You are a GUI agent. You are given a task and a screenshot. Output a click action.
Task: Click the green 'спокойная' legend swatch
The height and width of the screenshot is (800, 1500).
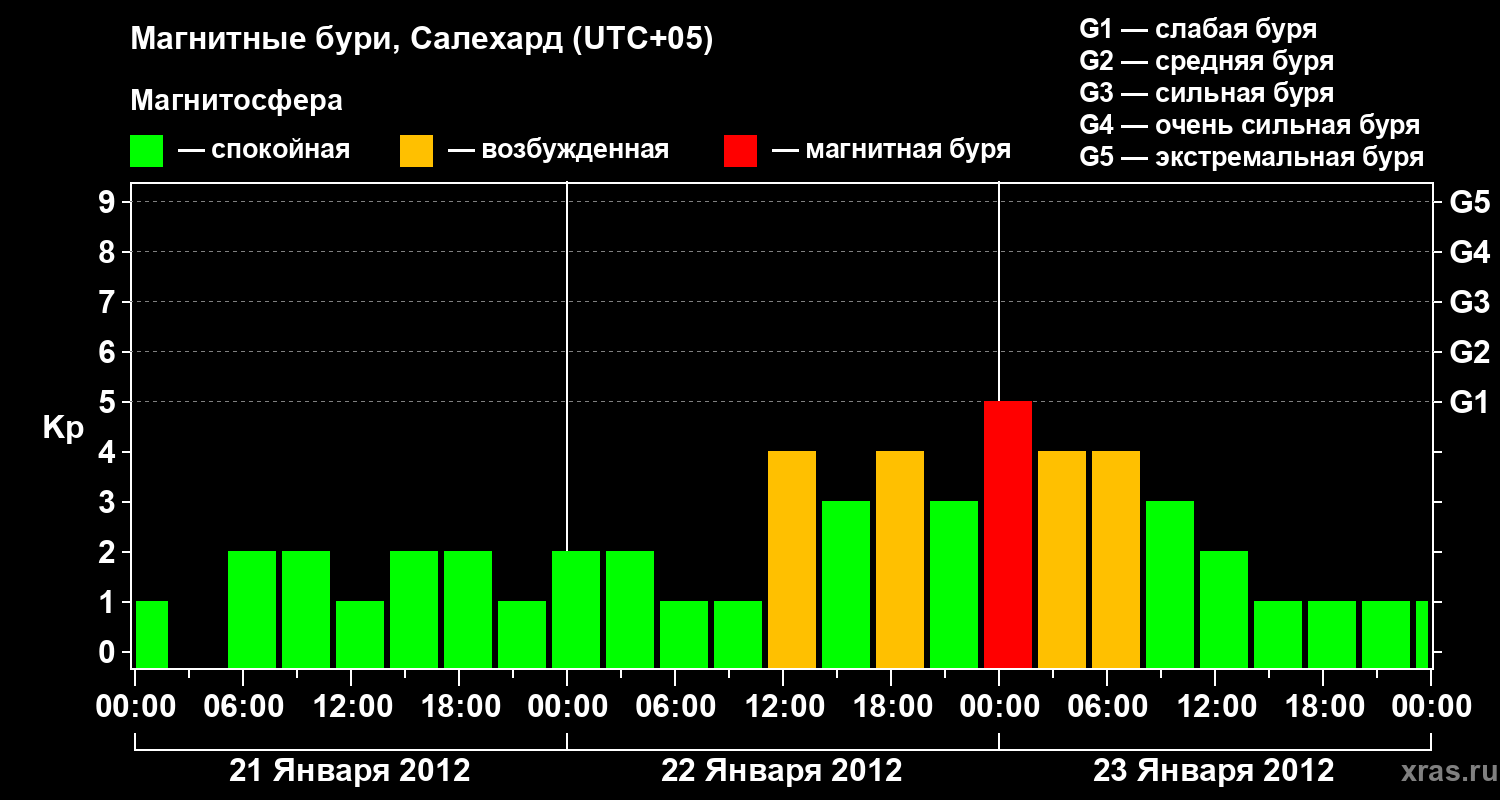click(147, 151)
